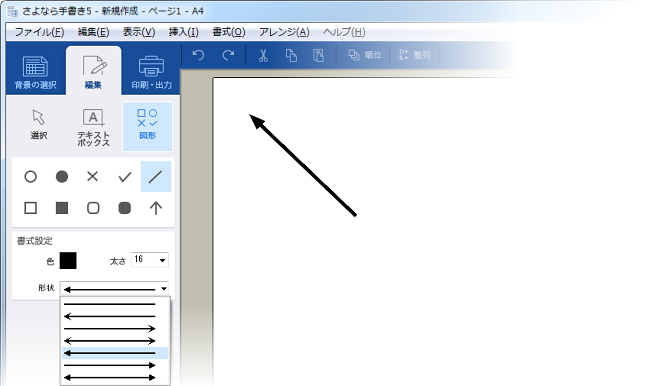Open the 印刷・出力 tab

151,70
